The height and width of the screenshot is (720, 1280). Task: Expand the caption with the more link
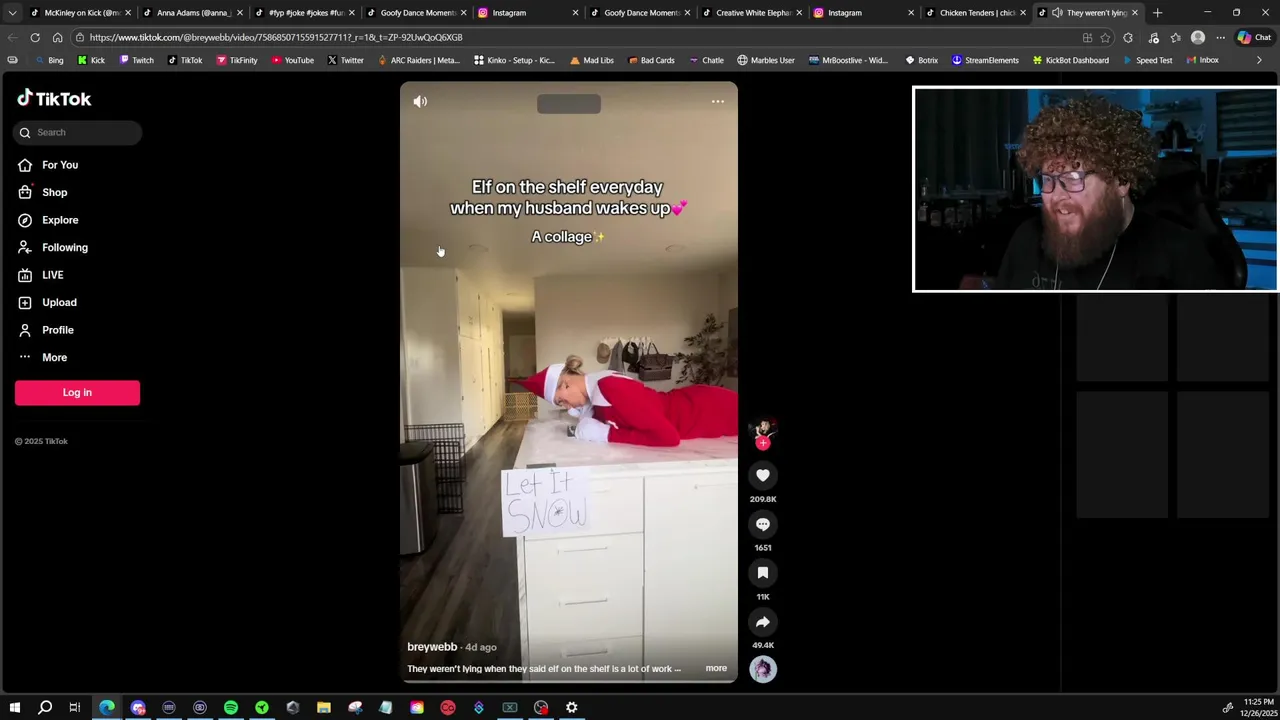(716, 668)
